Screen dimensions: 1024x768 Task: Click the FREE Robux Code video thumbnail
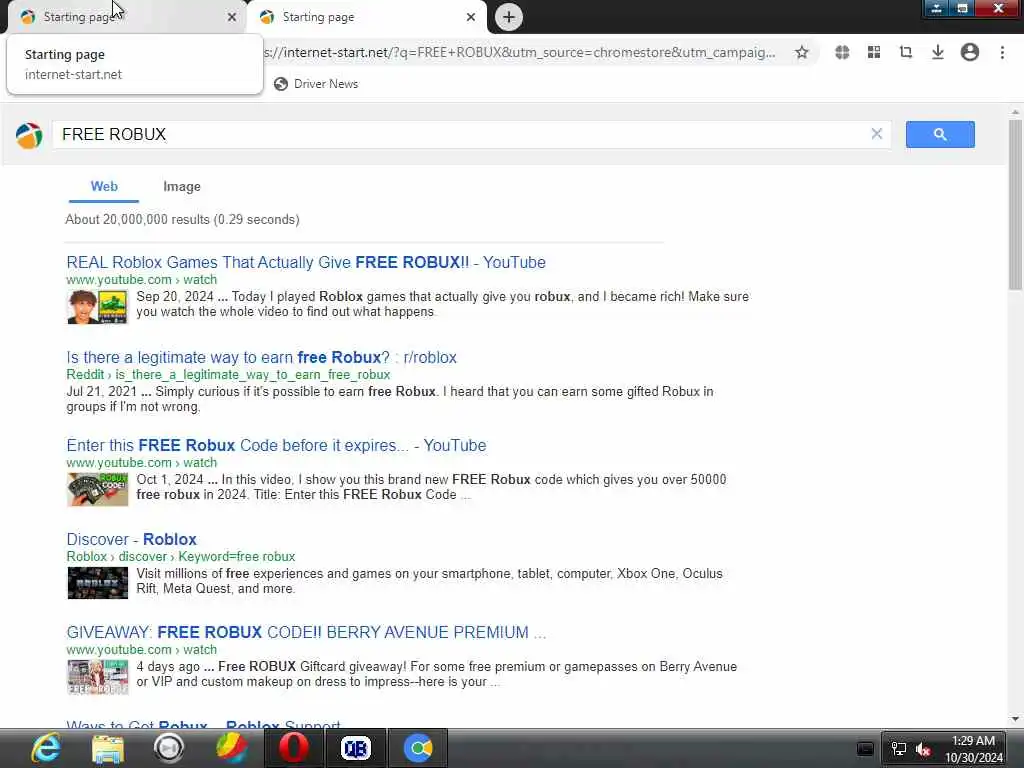pyautogui.click(x=97, y=489)
